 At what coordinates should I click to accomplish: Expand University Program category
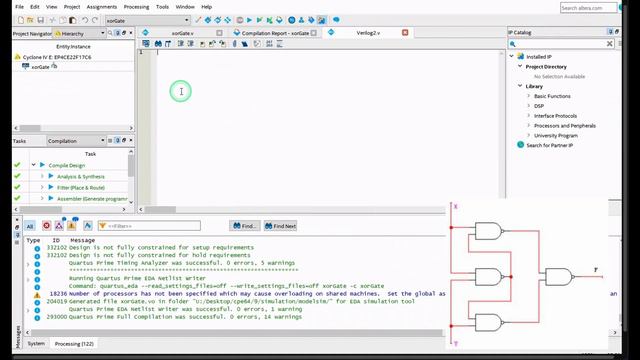(x=529, y=135)
